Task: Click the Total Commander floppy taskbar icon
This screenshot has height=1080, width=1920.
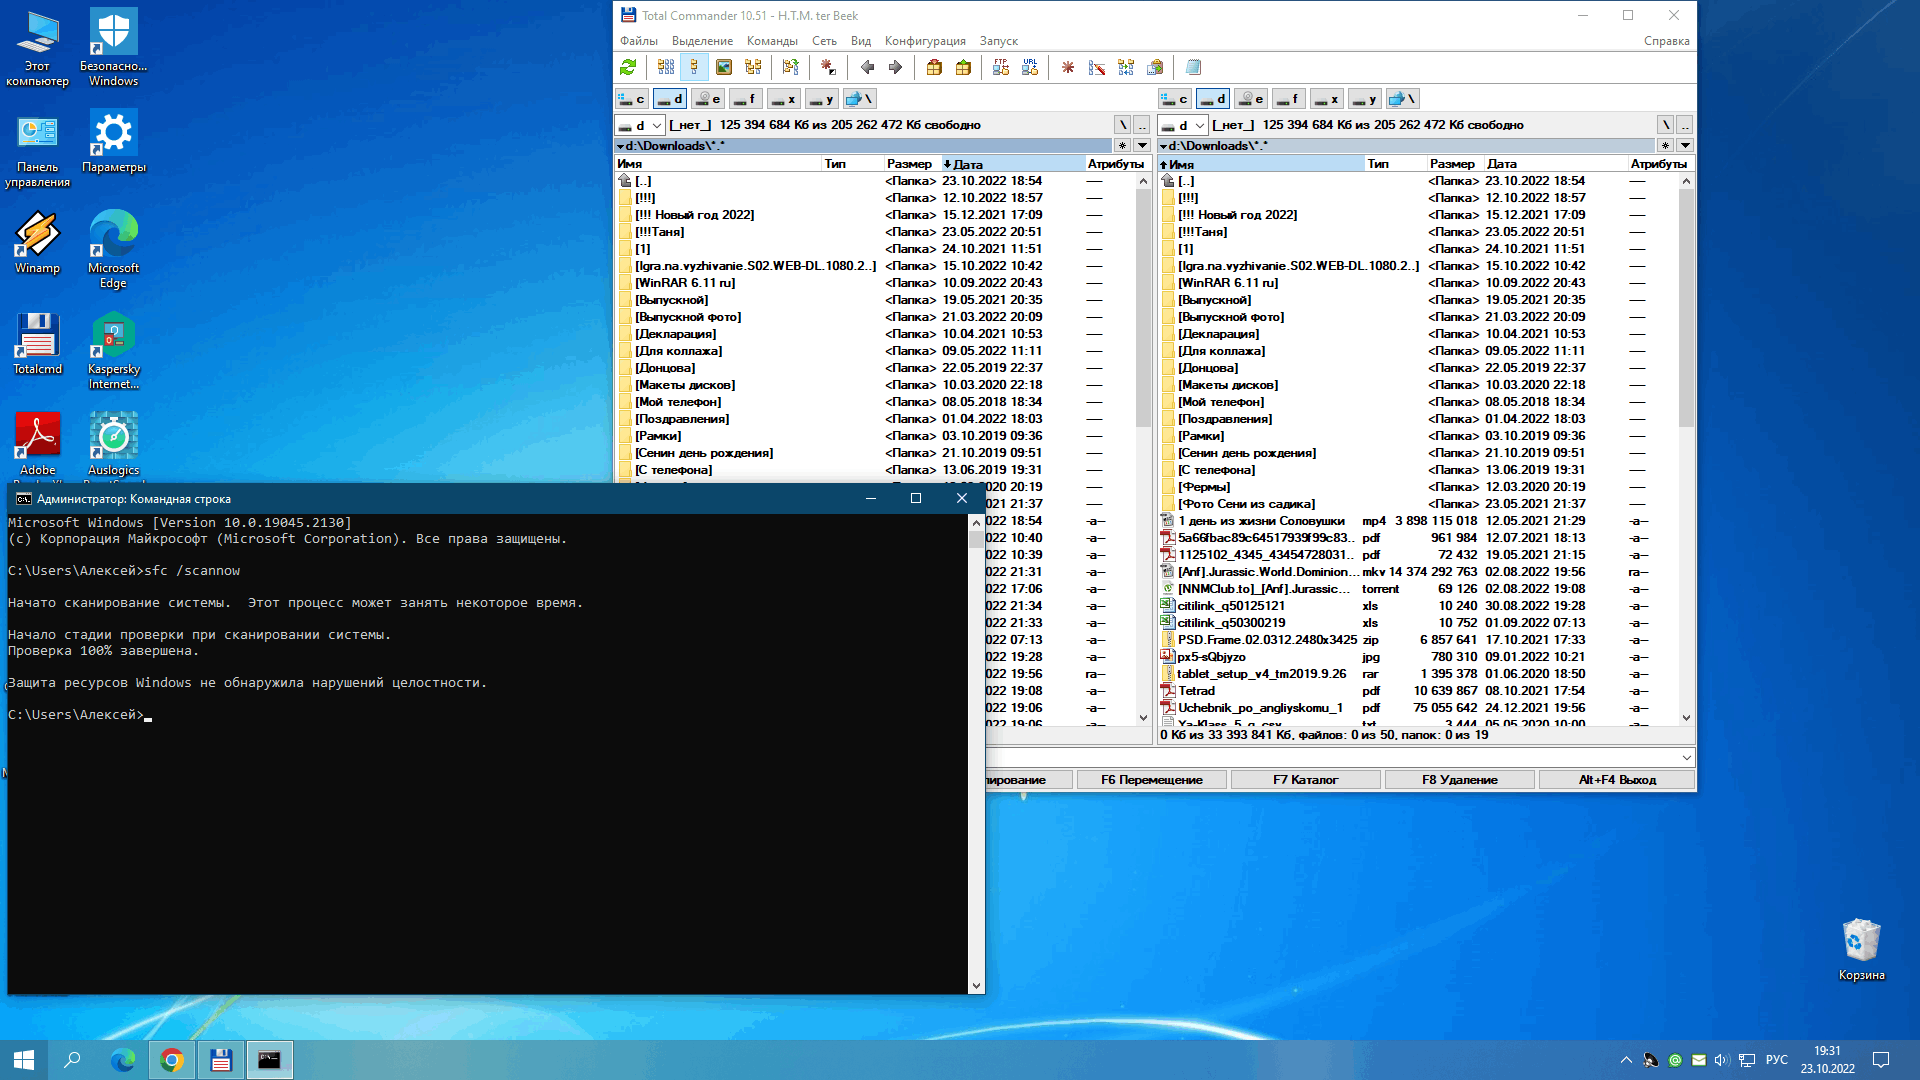Action: click(x=221, y=1060)
